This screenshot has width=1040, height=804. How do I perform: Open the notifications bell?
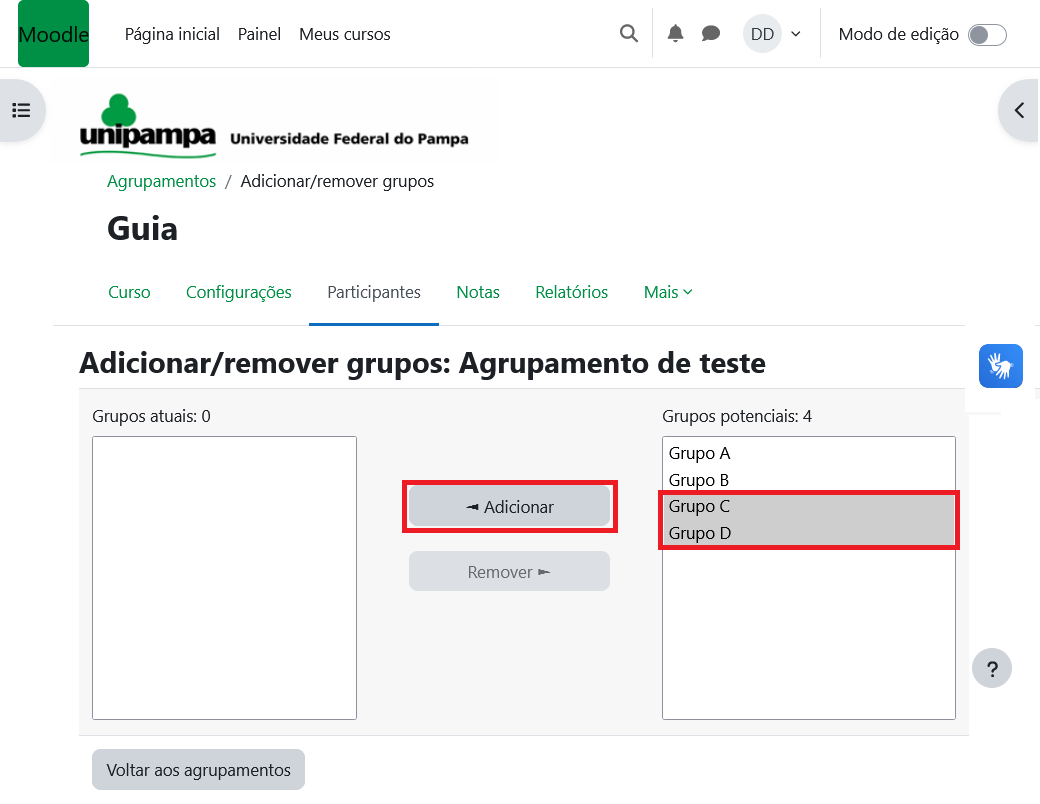tap(676, 34)
